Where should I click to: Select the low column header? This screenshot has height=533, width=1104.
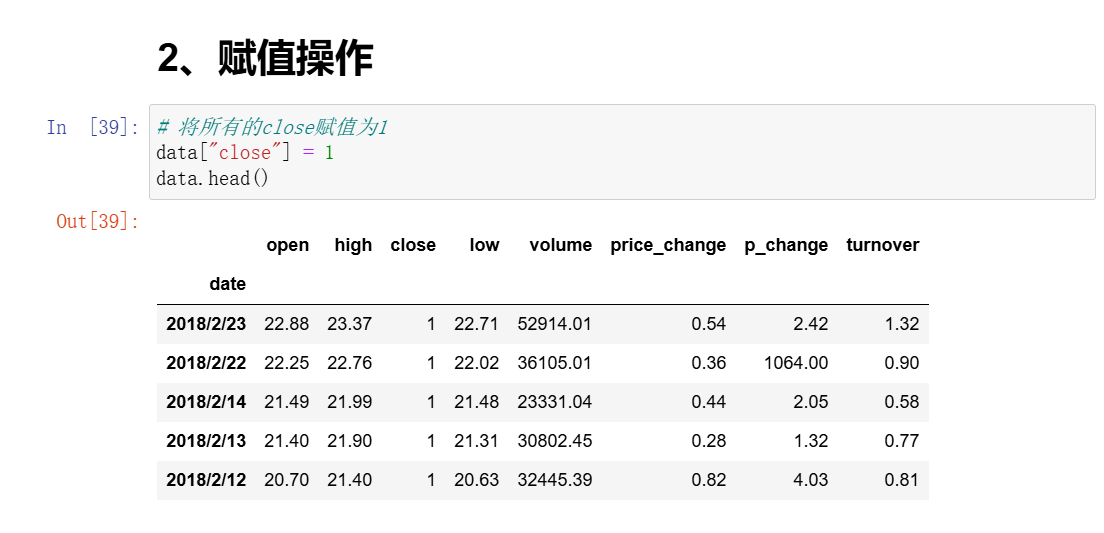[484, 245]
